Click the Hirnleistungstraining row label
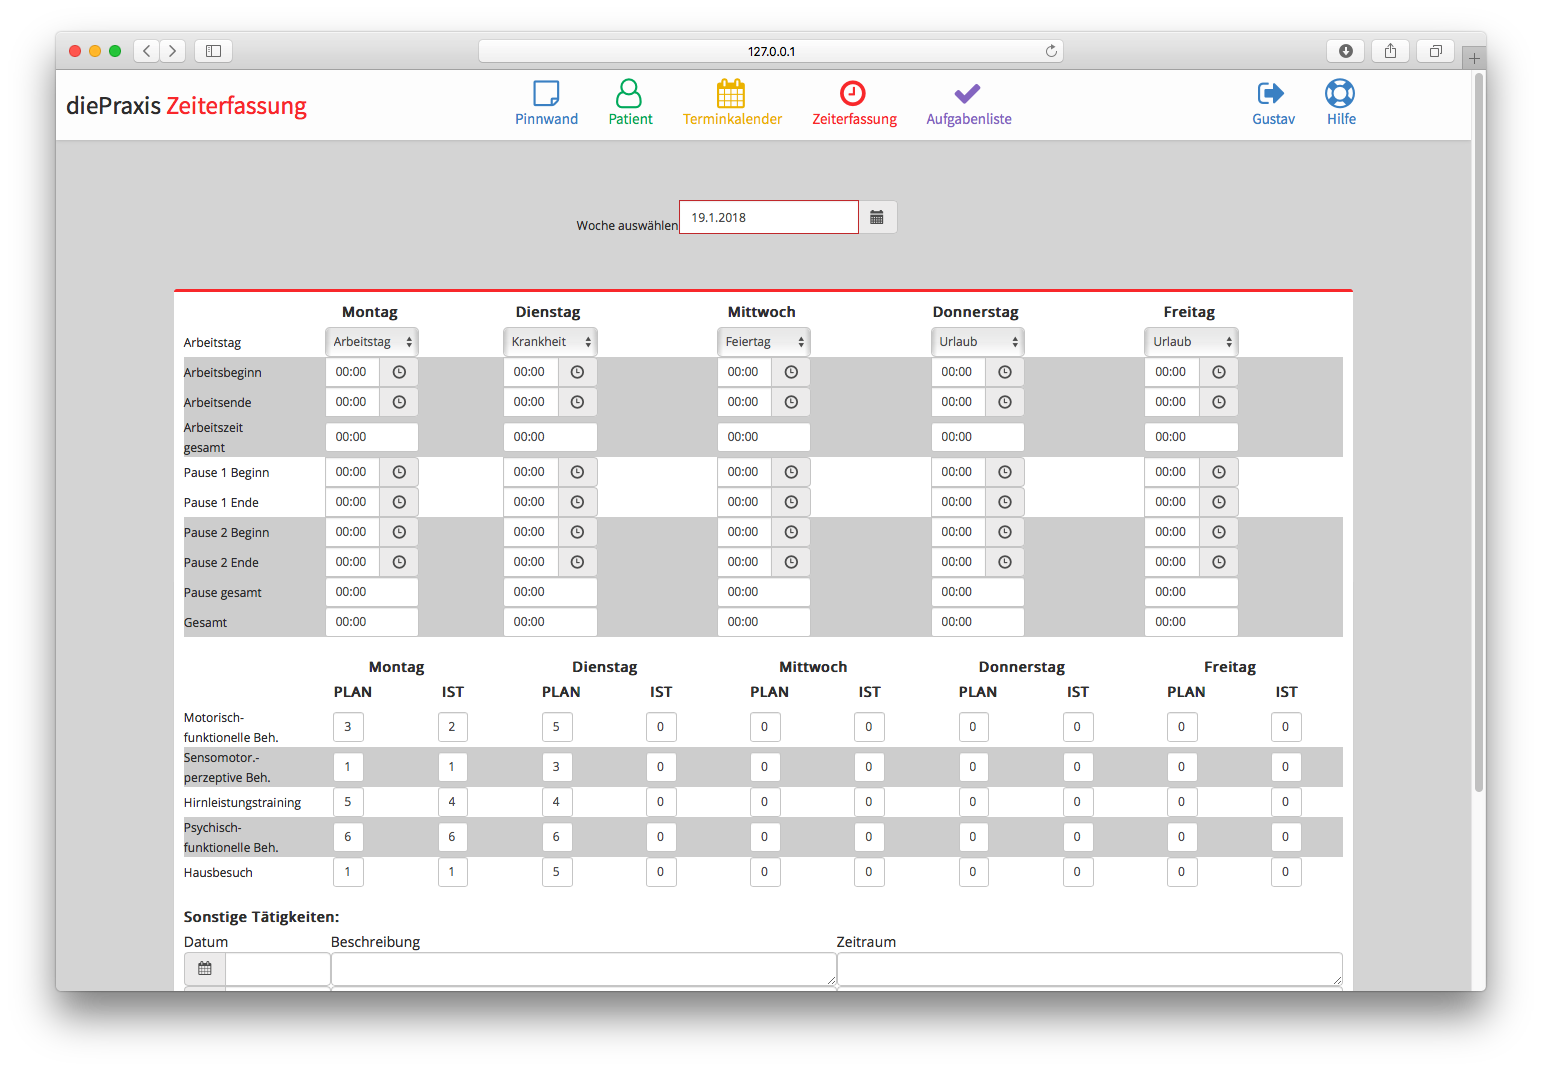 point(242,803)
